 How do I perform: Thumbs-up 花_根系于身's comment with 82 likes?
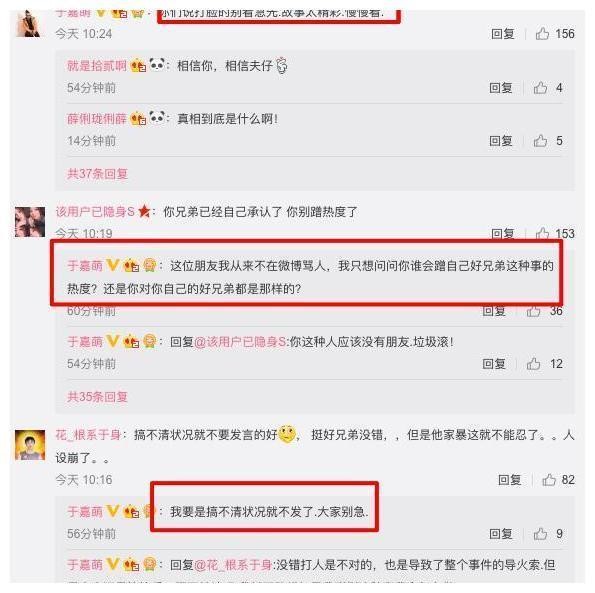(549, 480)
